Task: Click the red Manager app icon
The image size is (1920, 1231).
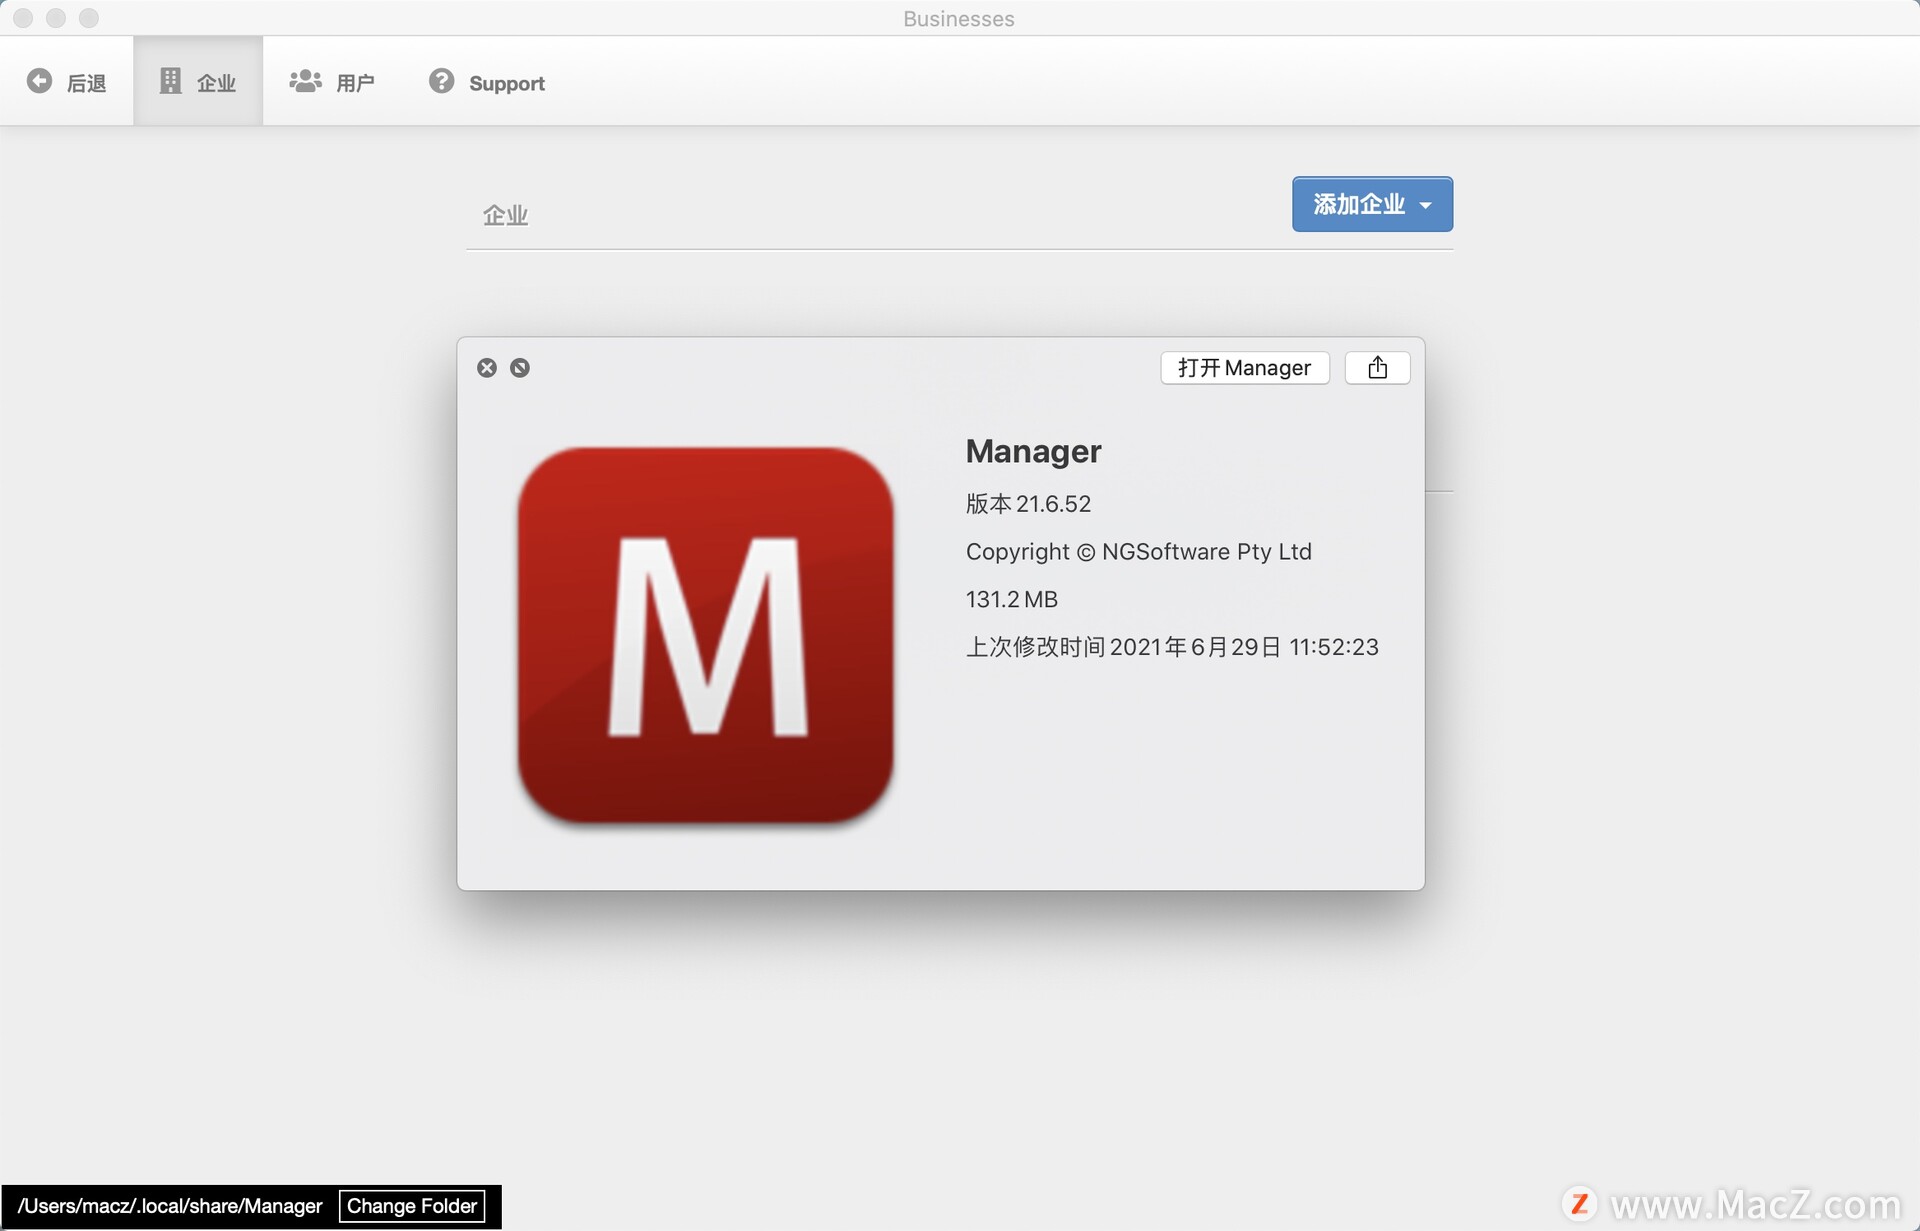Action: (x=705, y=636)
